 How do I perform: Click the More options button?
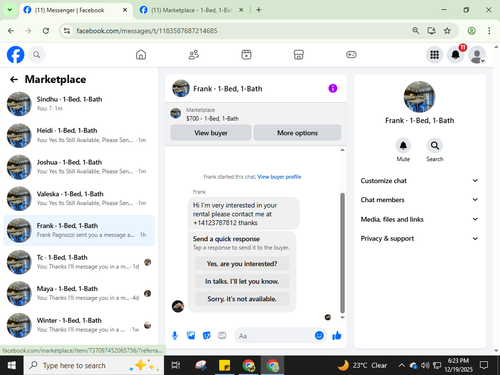297,133
